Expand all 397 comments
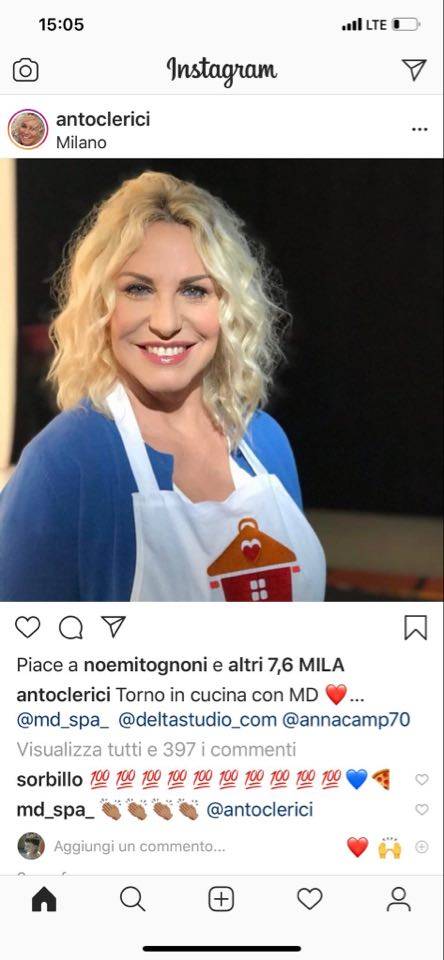 pyautogui.click(x=156, y=749)
